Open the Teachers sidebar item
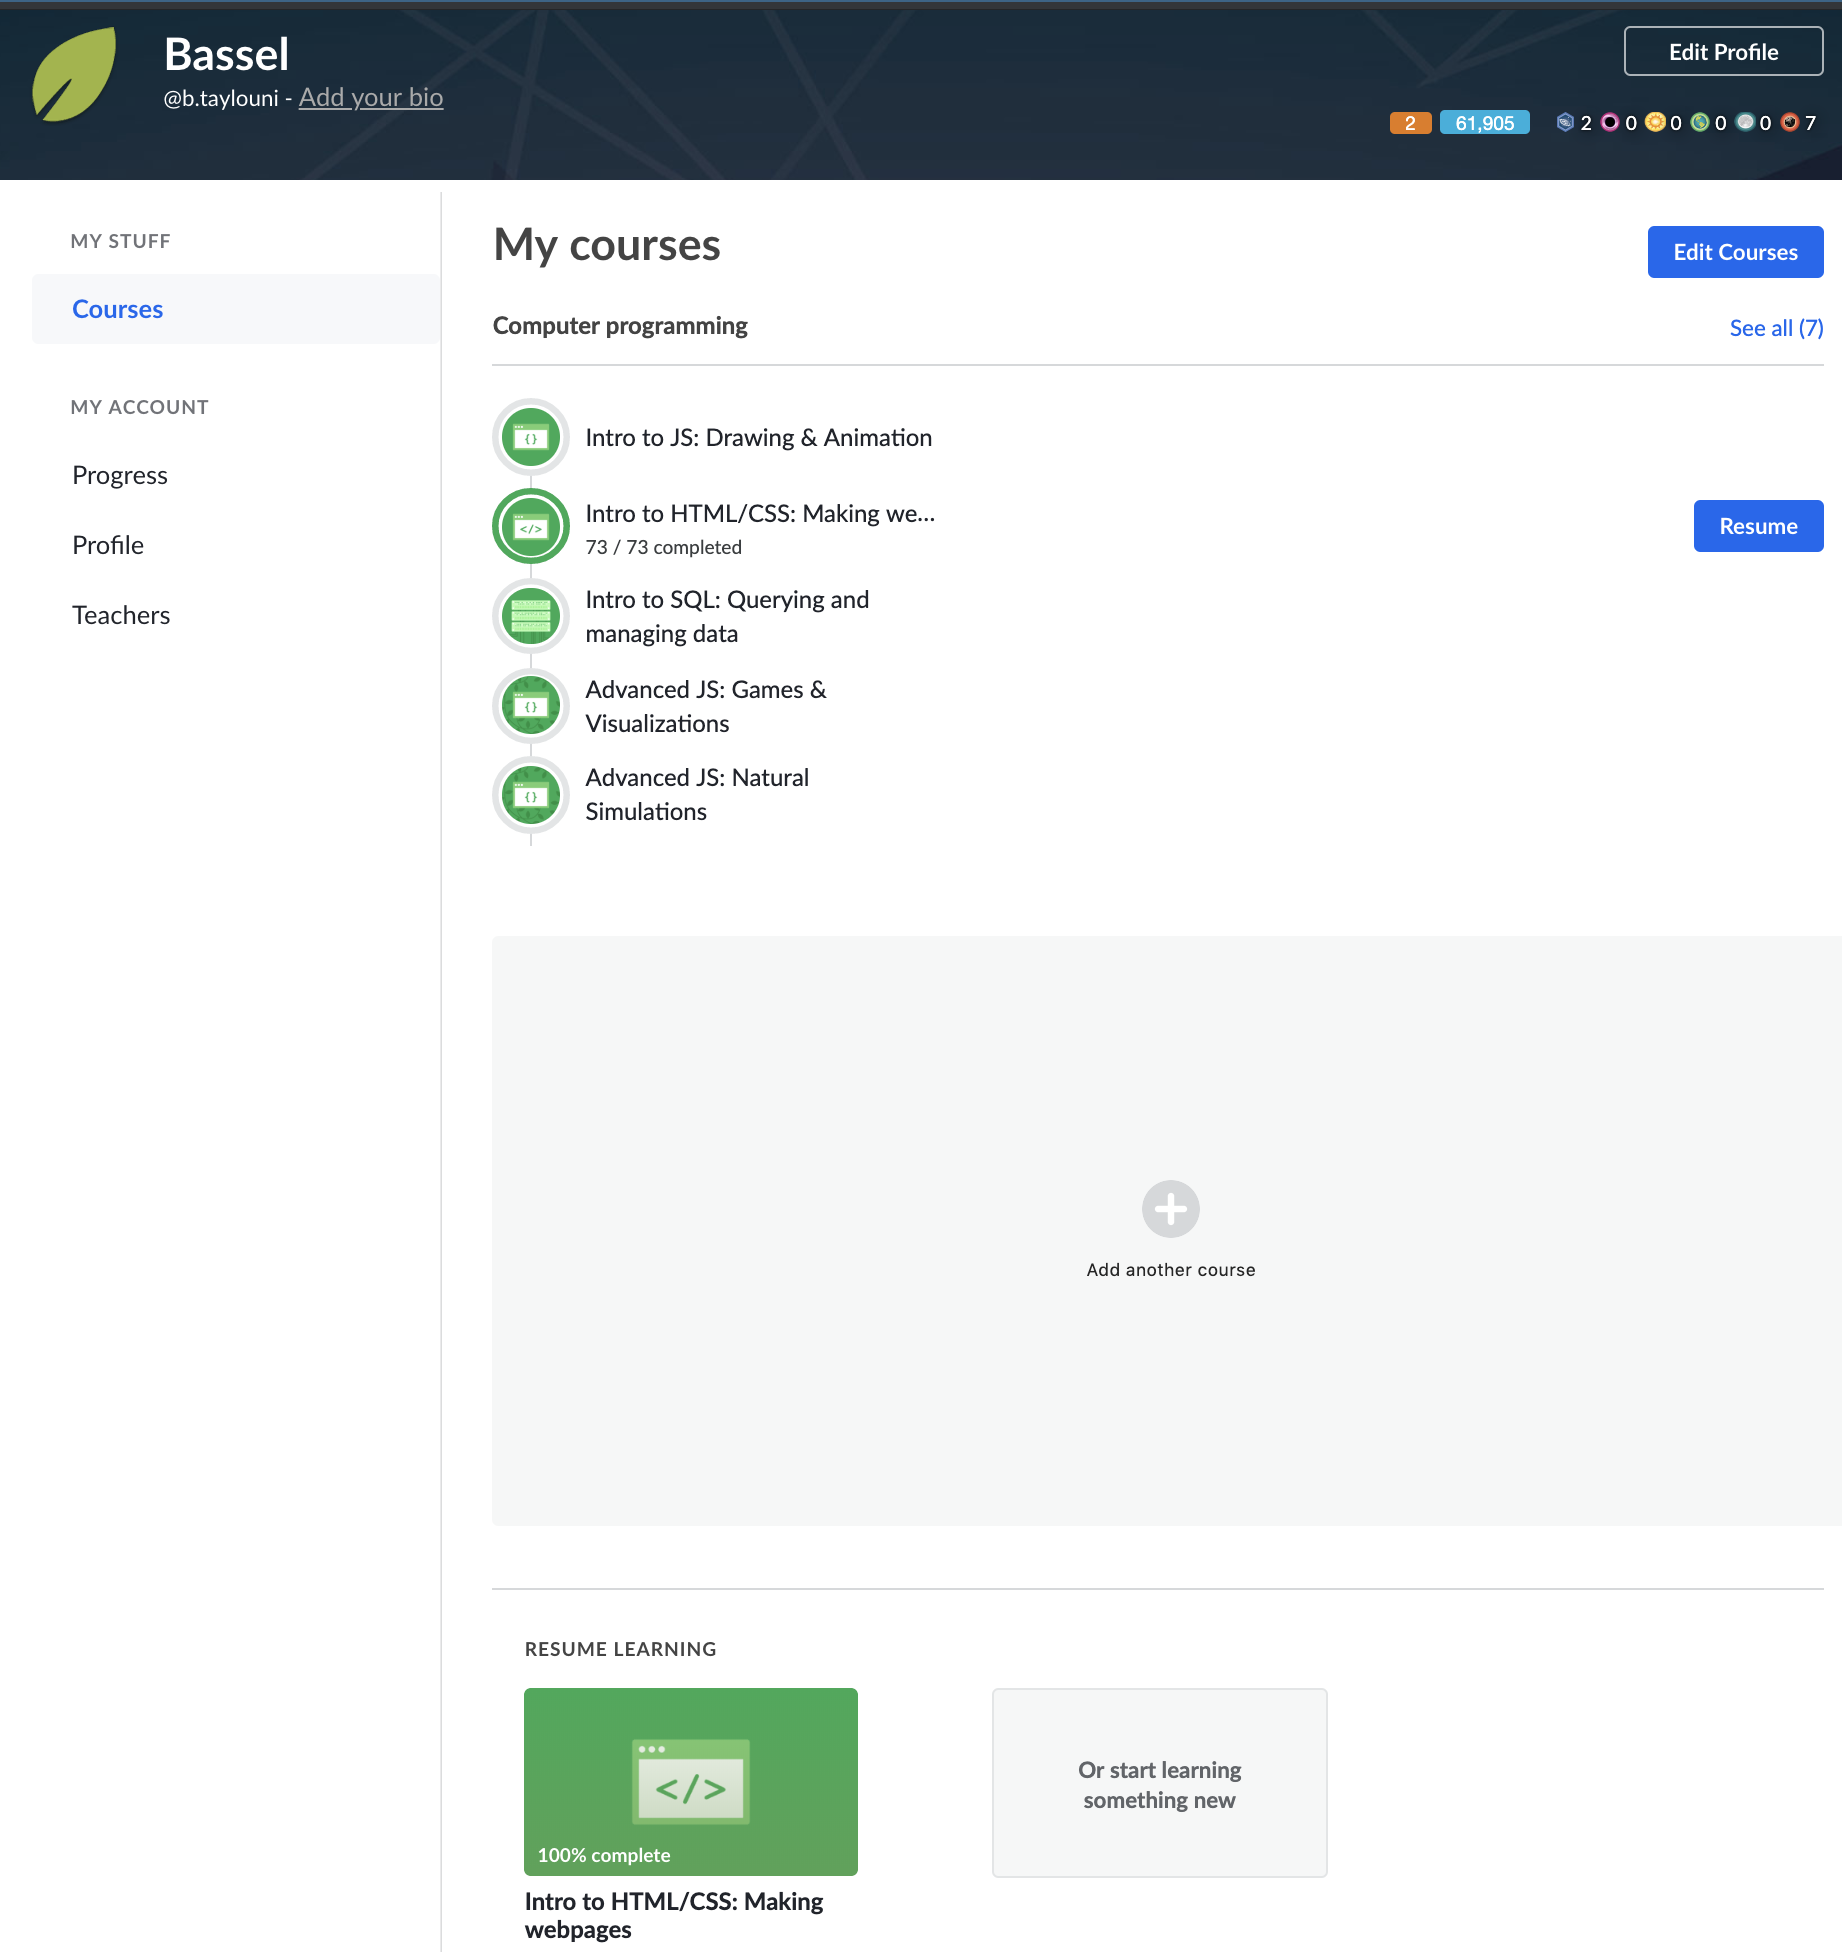This screenshot has width=1842, height=1952. (x=121, y=615)
